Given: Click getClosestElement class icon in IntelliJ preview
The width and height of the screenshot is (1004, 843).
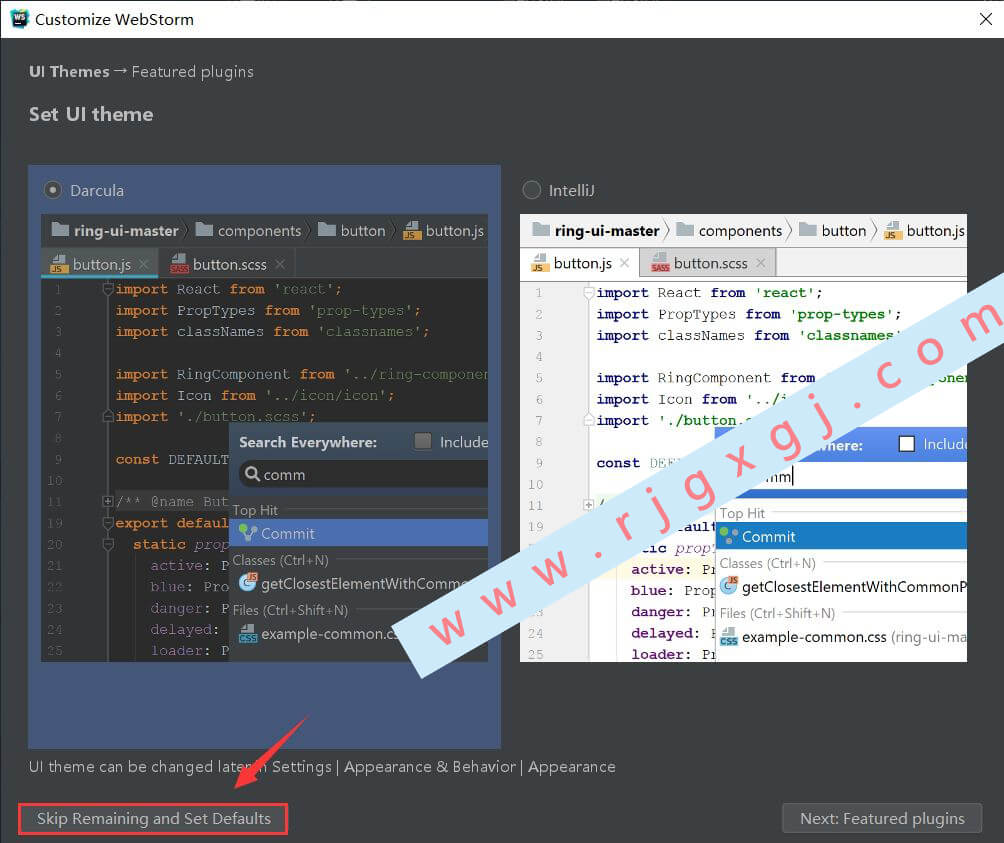Looking at the screenshot, I should [729, 585].
